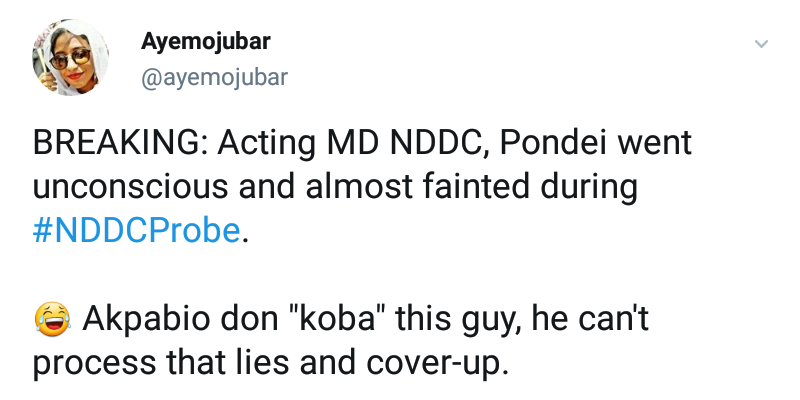
Task: Click the word process in the last line
Action: pos(94,362)
